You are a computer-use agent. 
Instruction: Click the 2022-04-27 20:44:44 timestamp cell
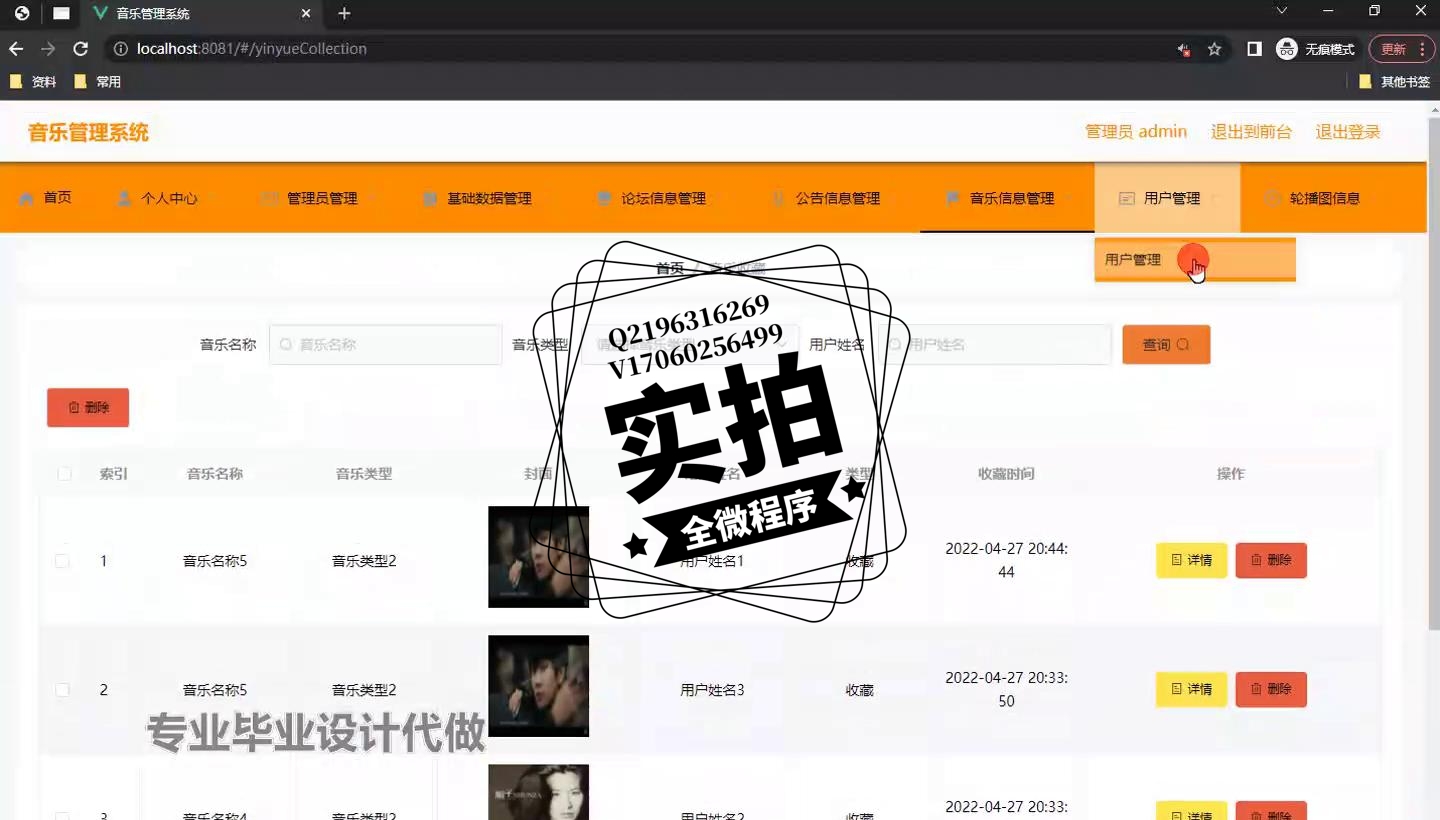[1006, 560]
